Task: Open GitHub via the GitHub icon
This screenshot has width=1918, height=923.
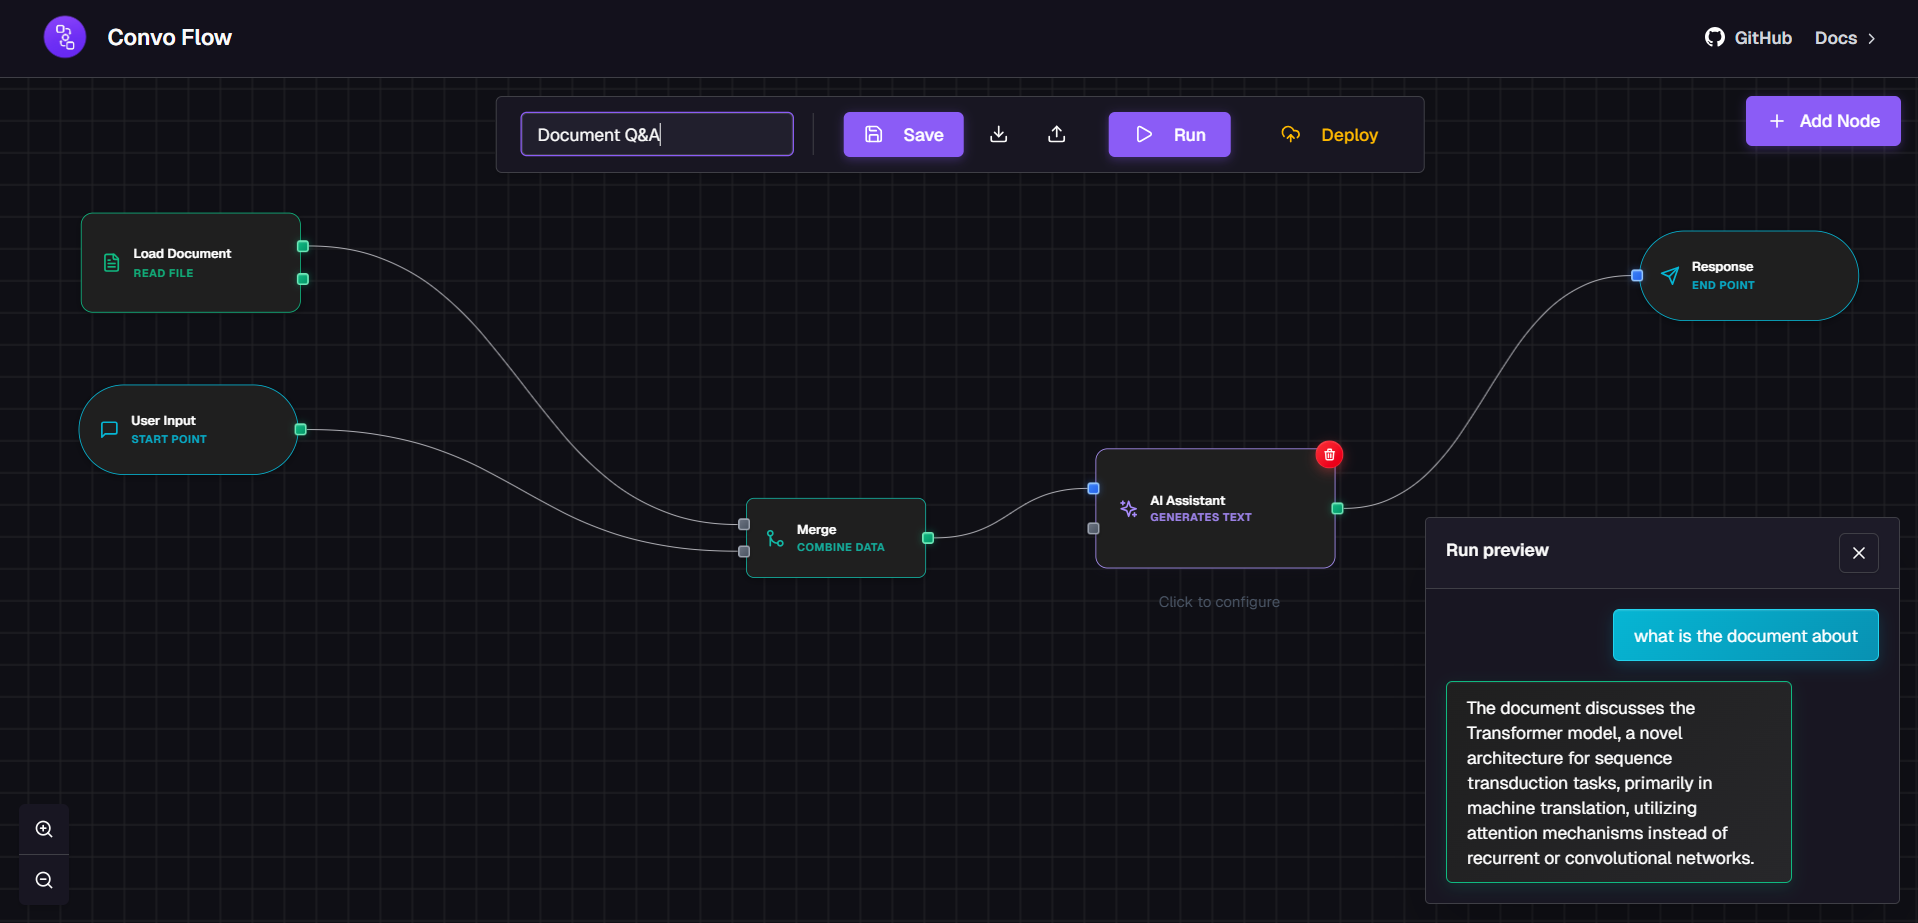Action: [x=1714, y=36]
